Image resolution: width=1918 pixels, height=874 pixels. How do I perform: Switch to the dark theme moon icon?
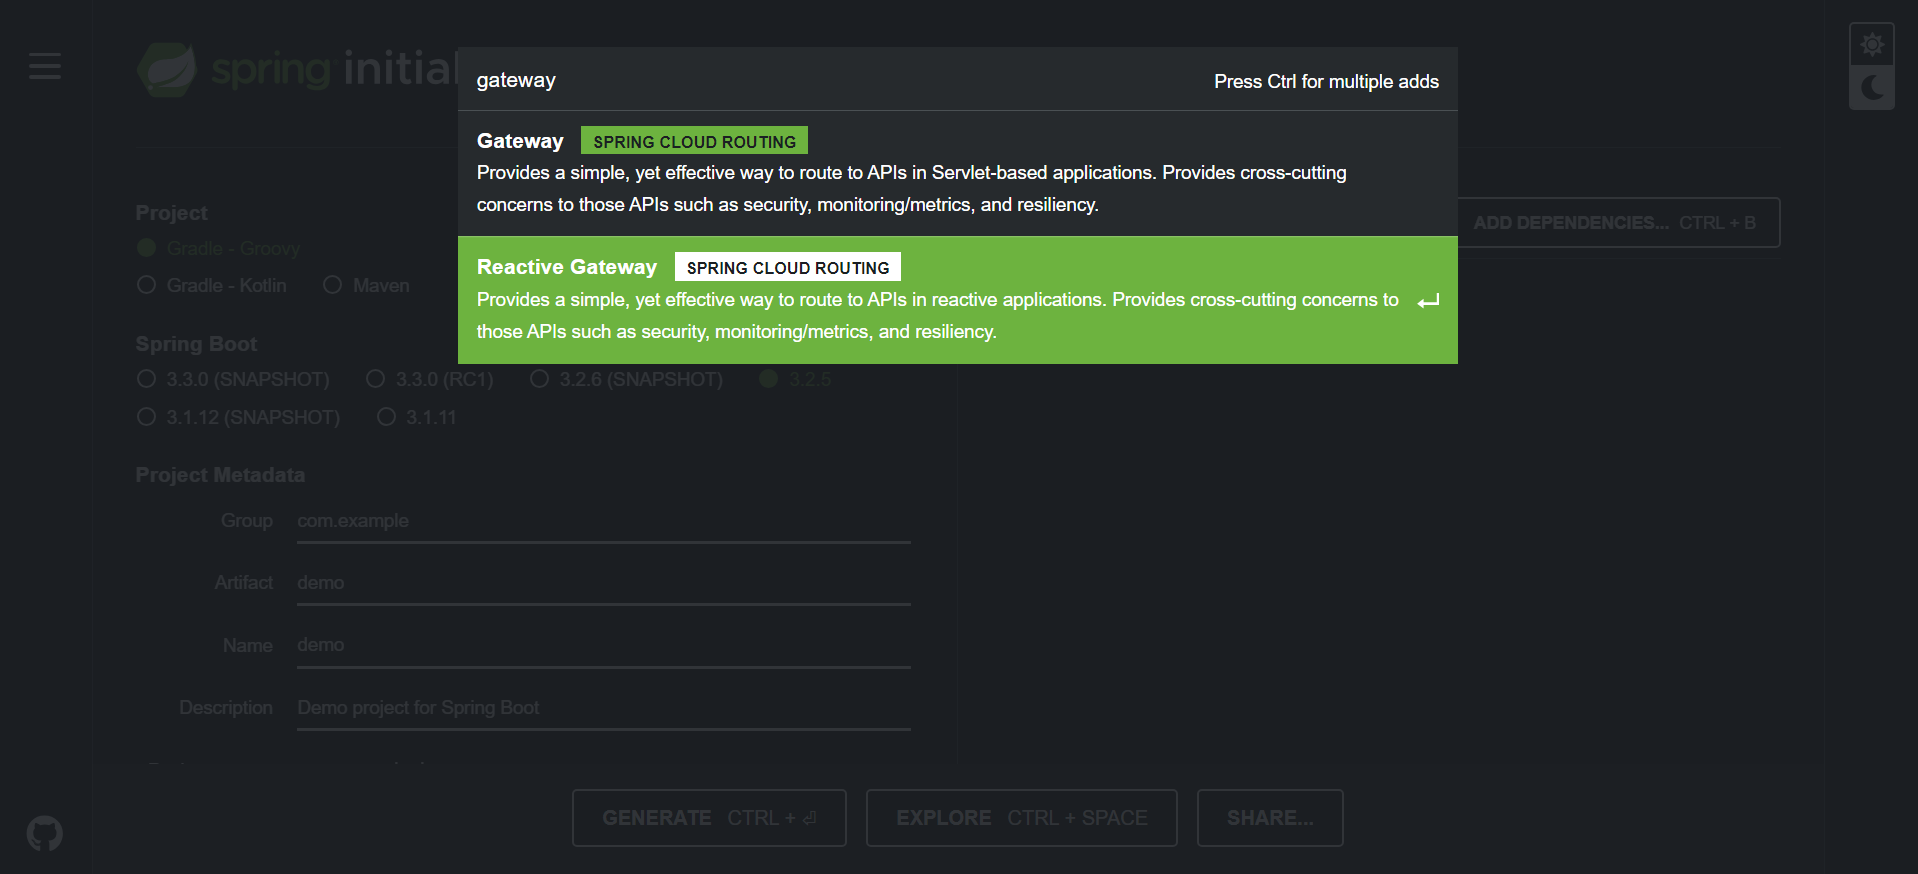pos(1872,88)
